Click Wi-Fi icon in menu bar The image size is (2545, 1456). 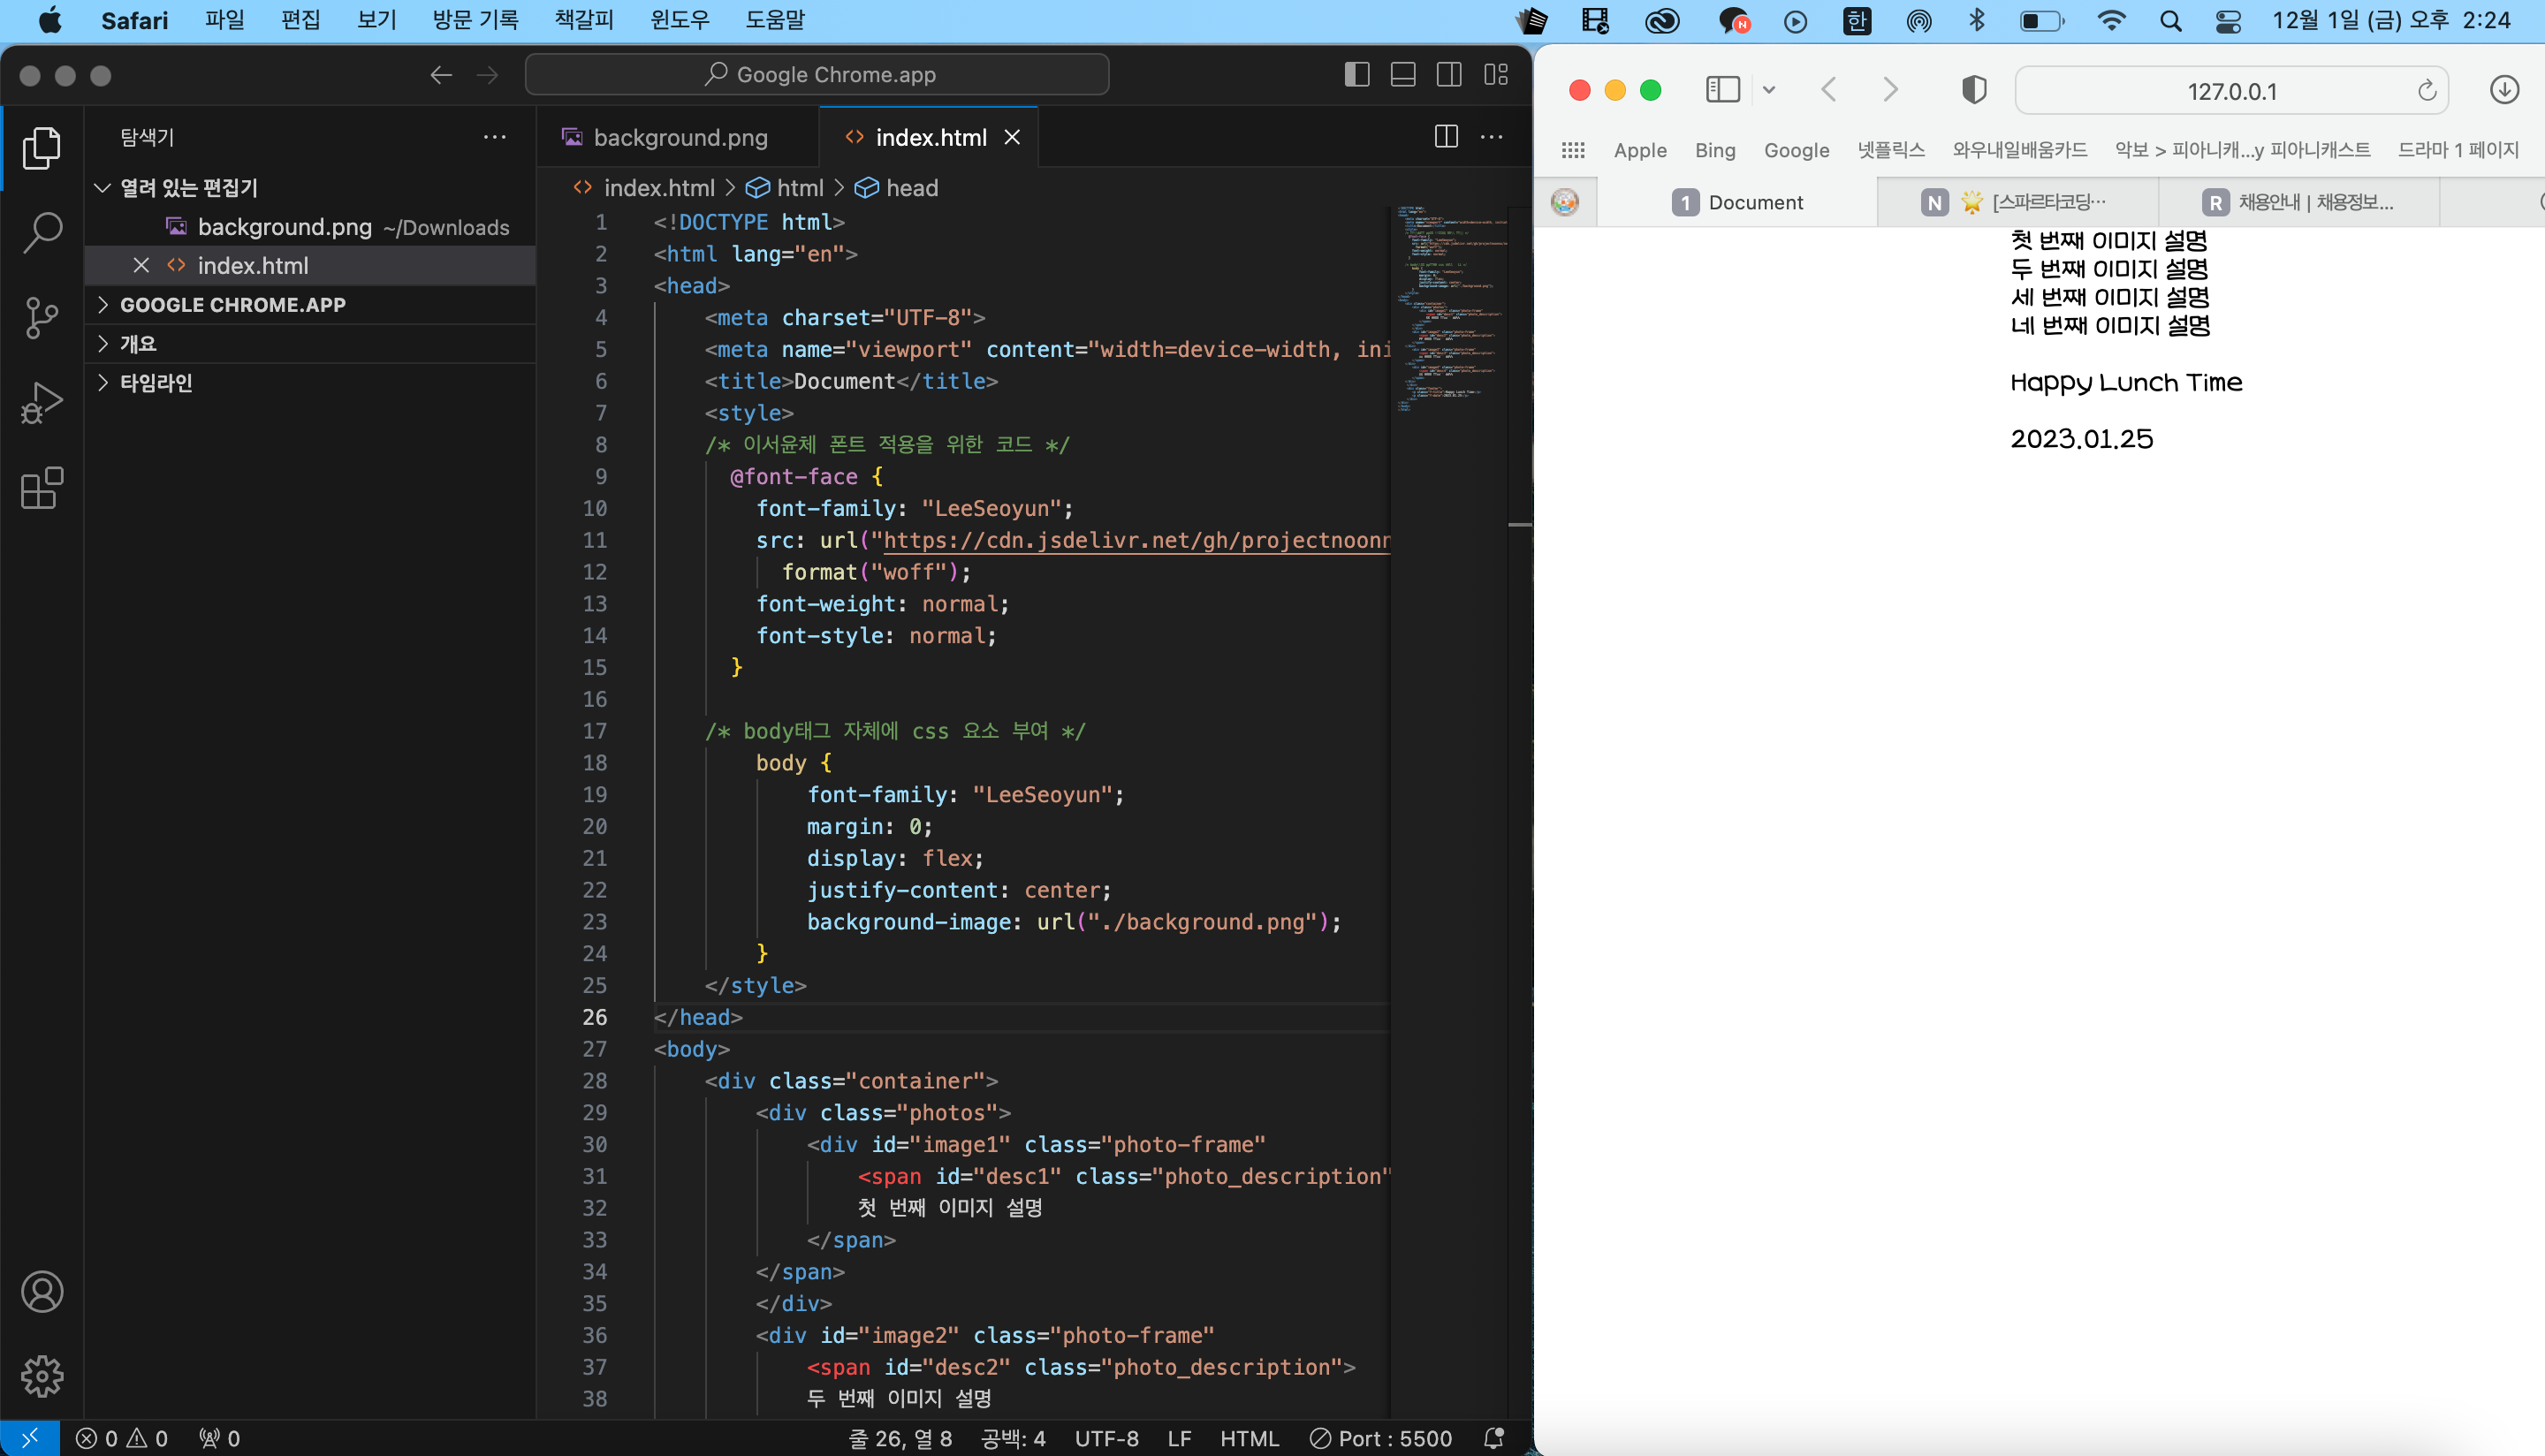click(2111, 21)
